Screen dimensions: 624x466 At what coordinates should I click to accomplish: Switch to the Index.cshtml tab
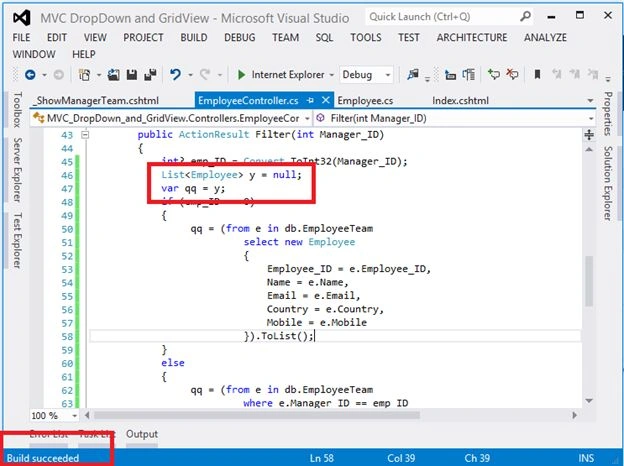(460, 101)
